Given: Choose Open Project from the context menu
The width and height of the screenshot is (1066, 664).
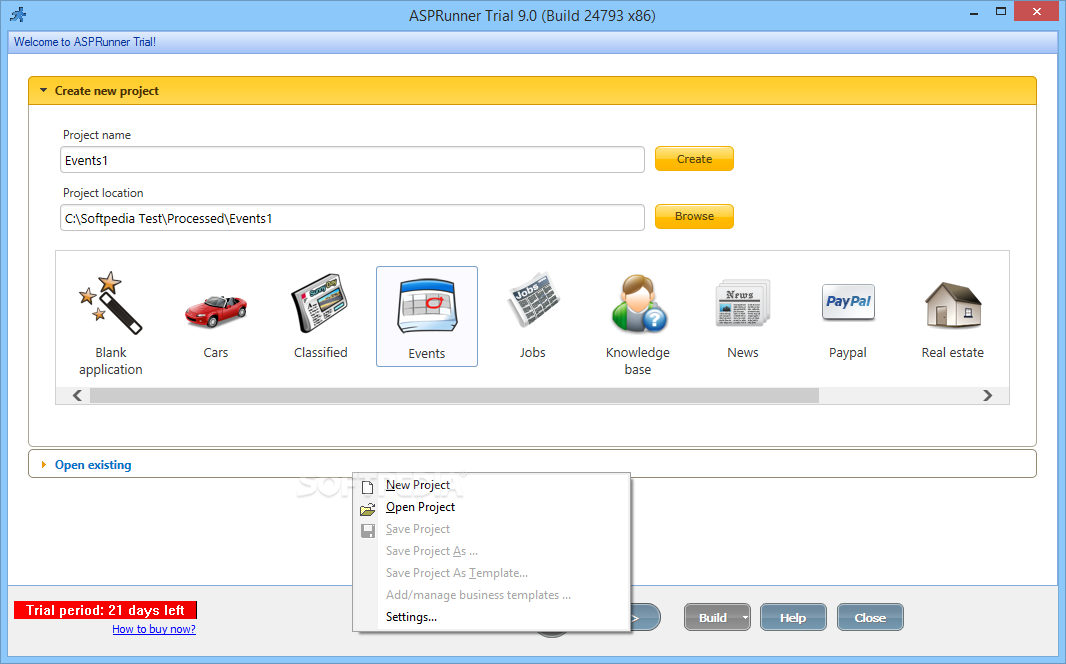Looking at the screenshot, I should [x=420, y=507].
